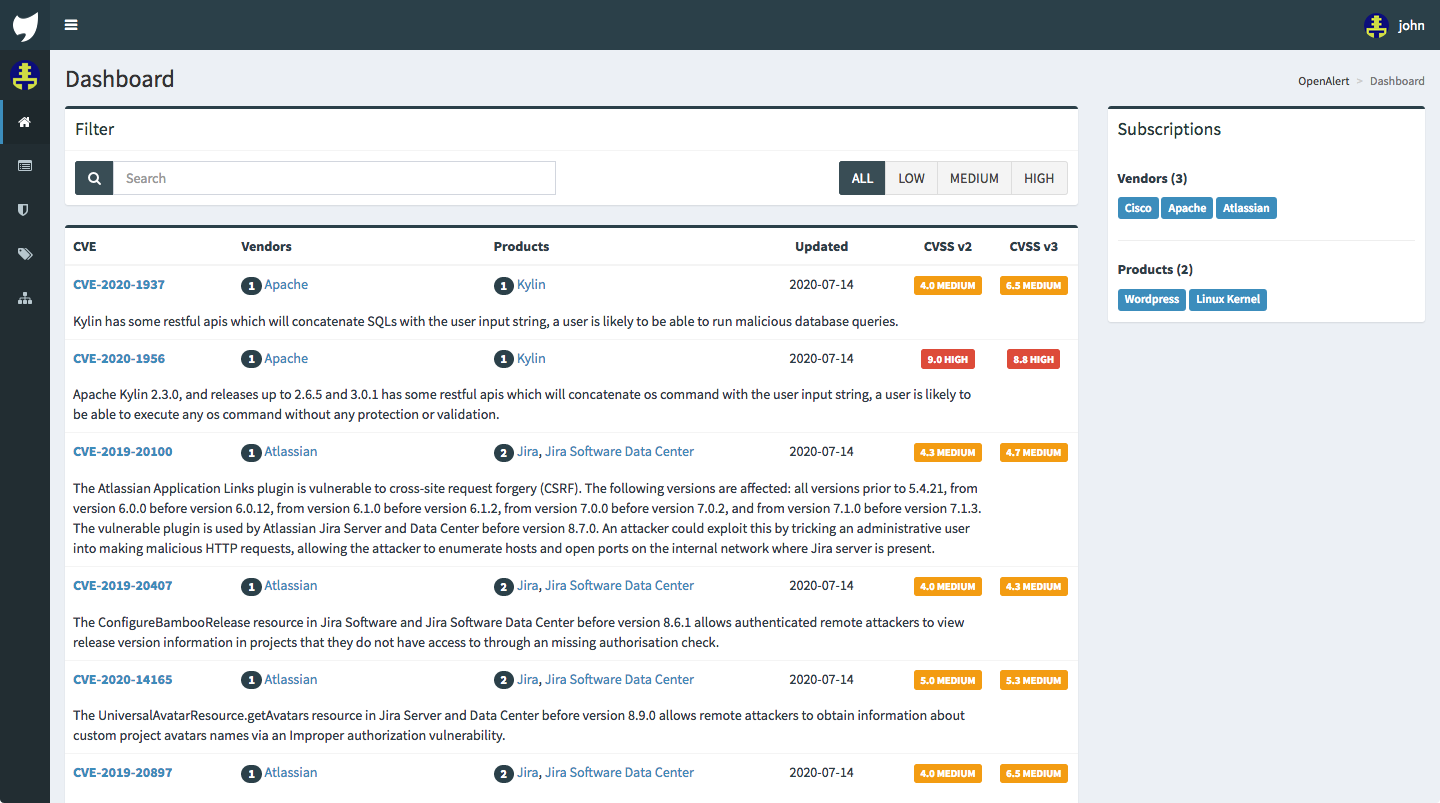Click inside the Search input field

(334, 177)
